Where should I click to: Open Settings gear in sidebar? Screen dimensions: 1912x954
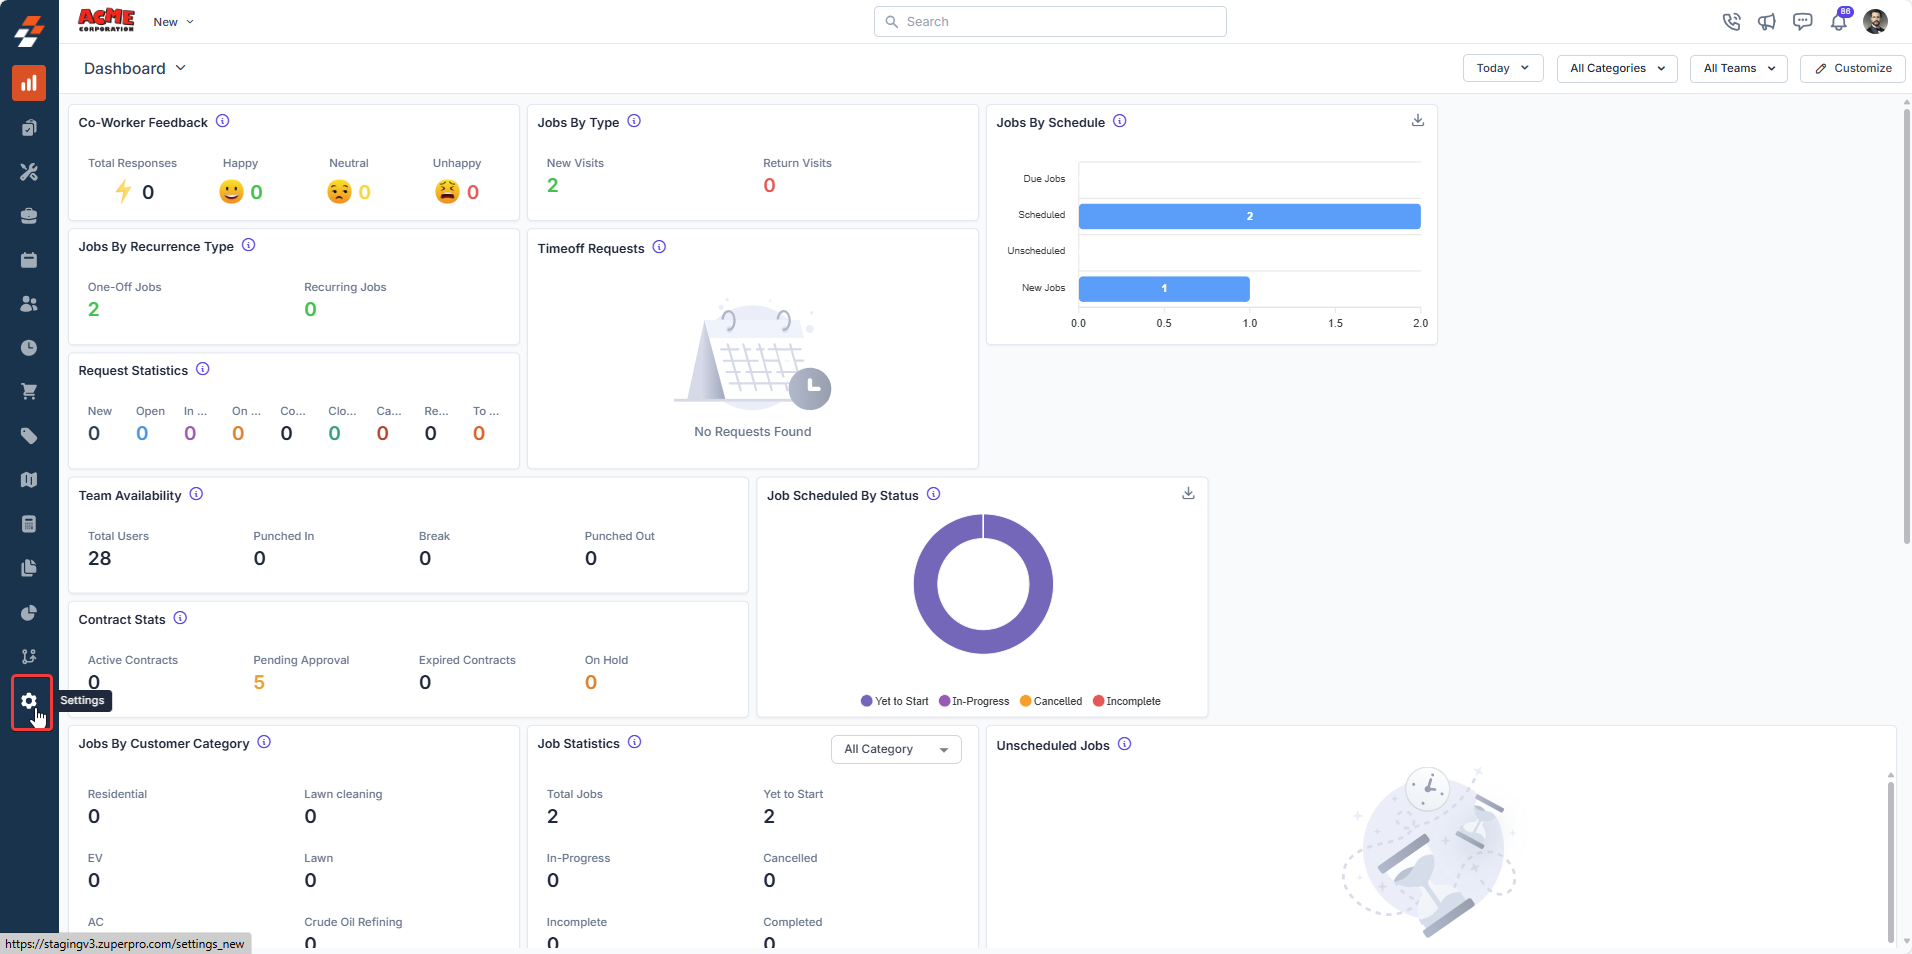(29, 701)
